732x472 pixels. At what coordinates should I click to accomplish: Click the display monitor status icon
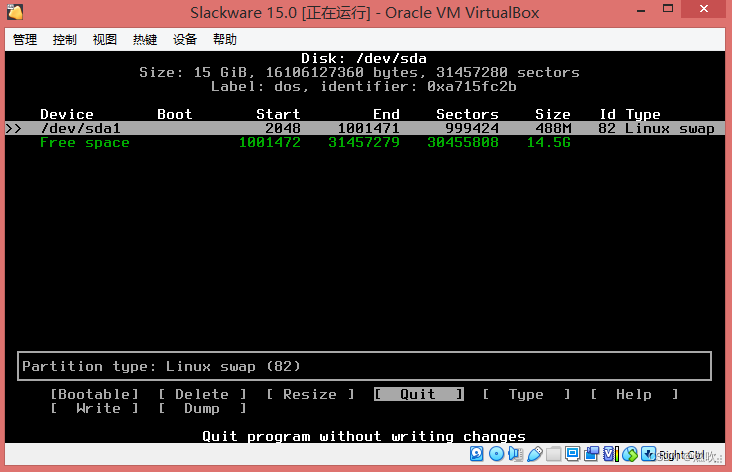572,453
